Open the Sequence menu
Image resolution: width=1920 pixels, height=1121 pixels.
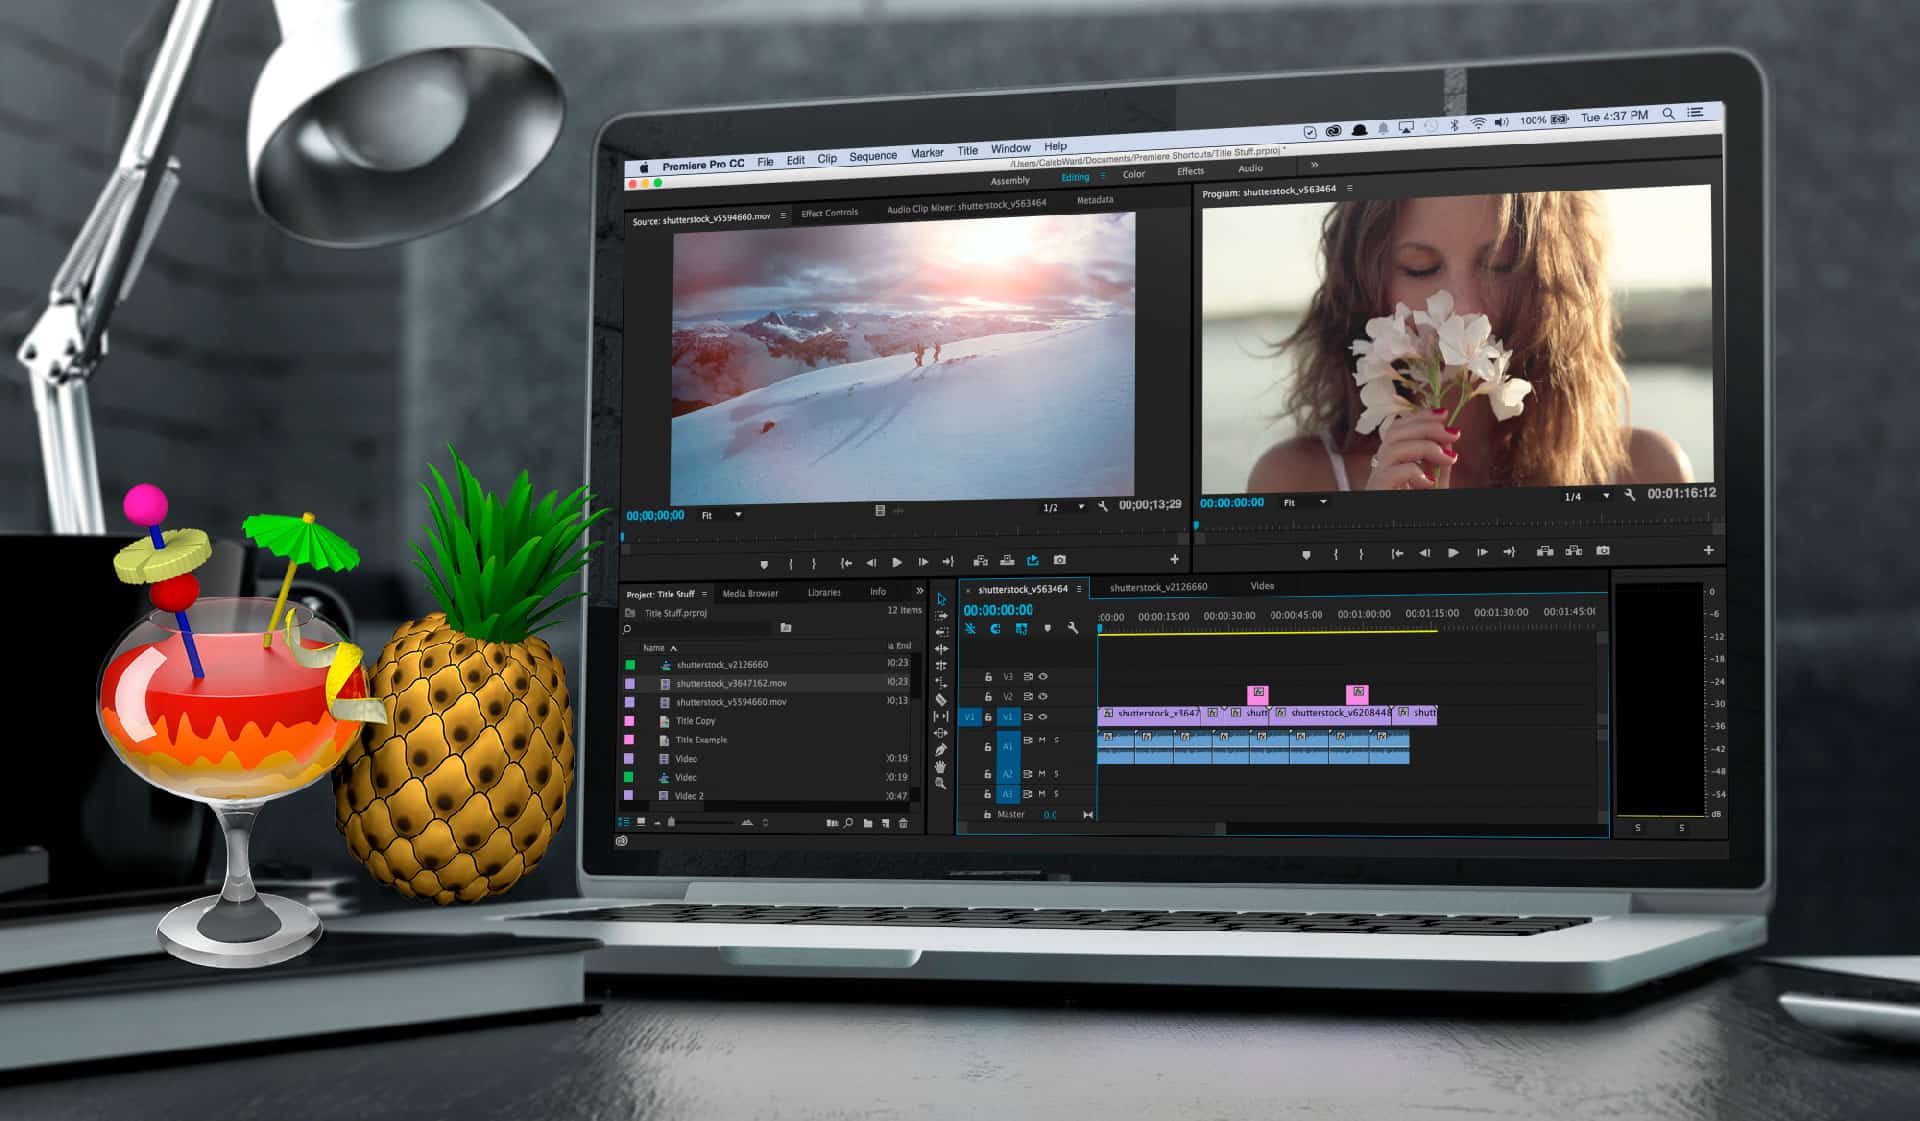873,156
